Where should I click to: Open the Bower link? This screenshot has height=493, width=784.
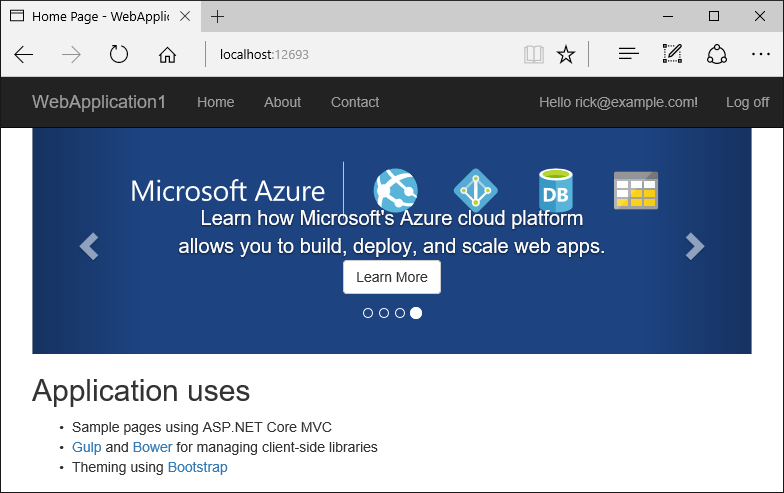pos(152,447)
